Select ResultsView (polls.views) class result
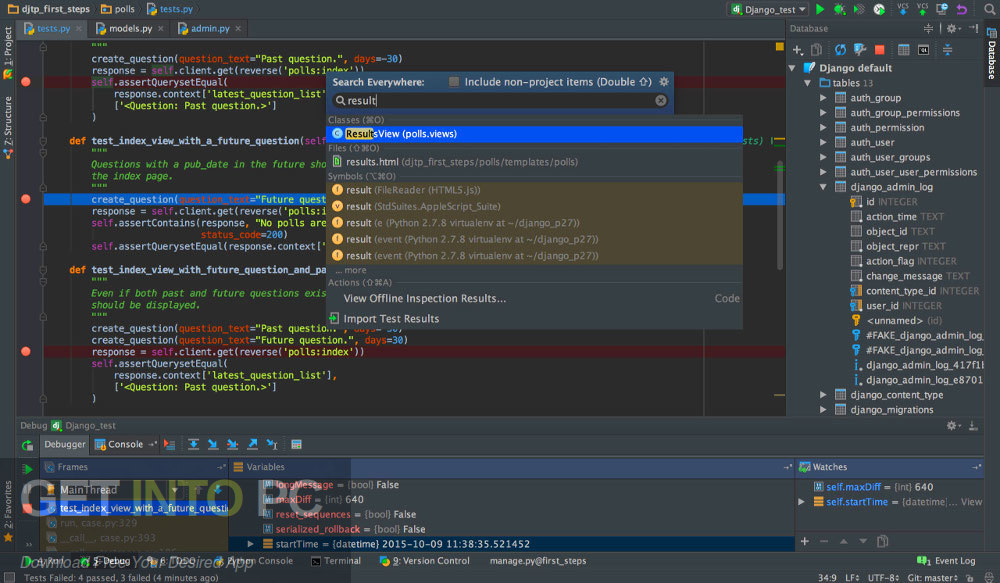The width and height of the screenshot is (1000, 583). click(534, 134)
